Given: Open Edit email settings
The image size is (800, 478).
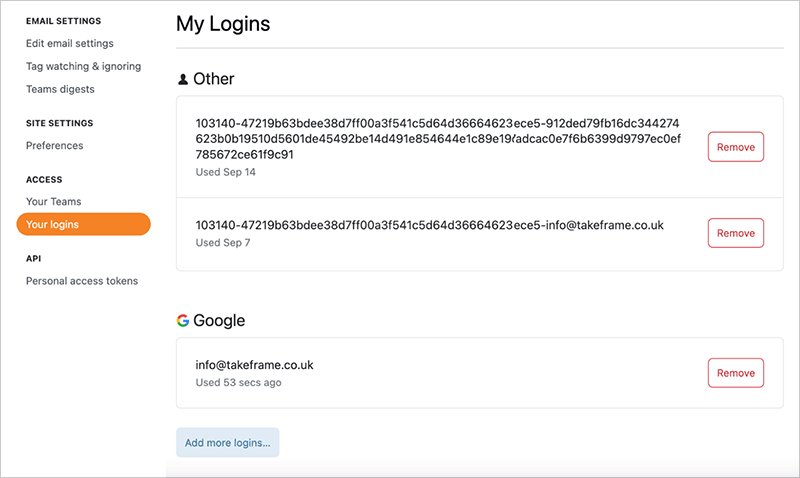Looking at the screenshot, I should [x=70, y=43].
